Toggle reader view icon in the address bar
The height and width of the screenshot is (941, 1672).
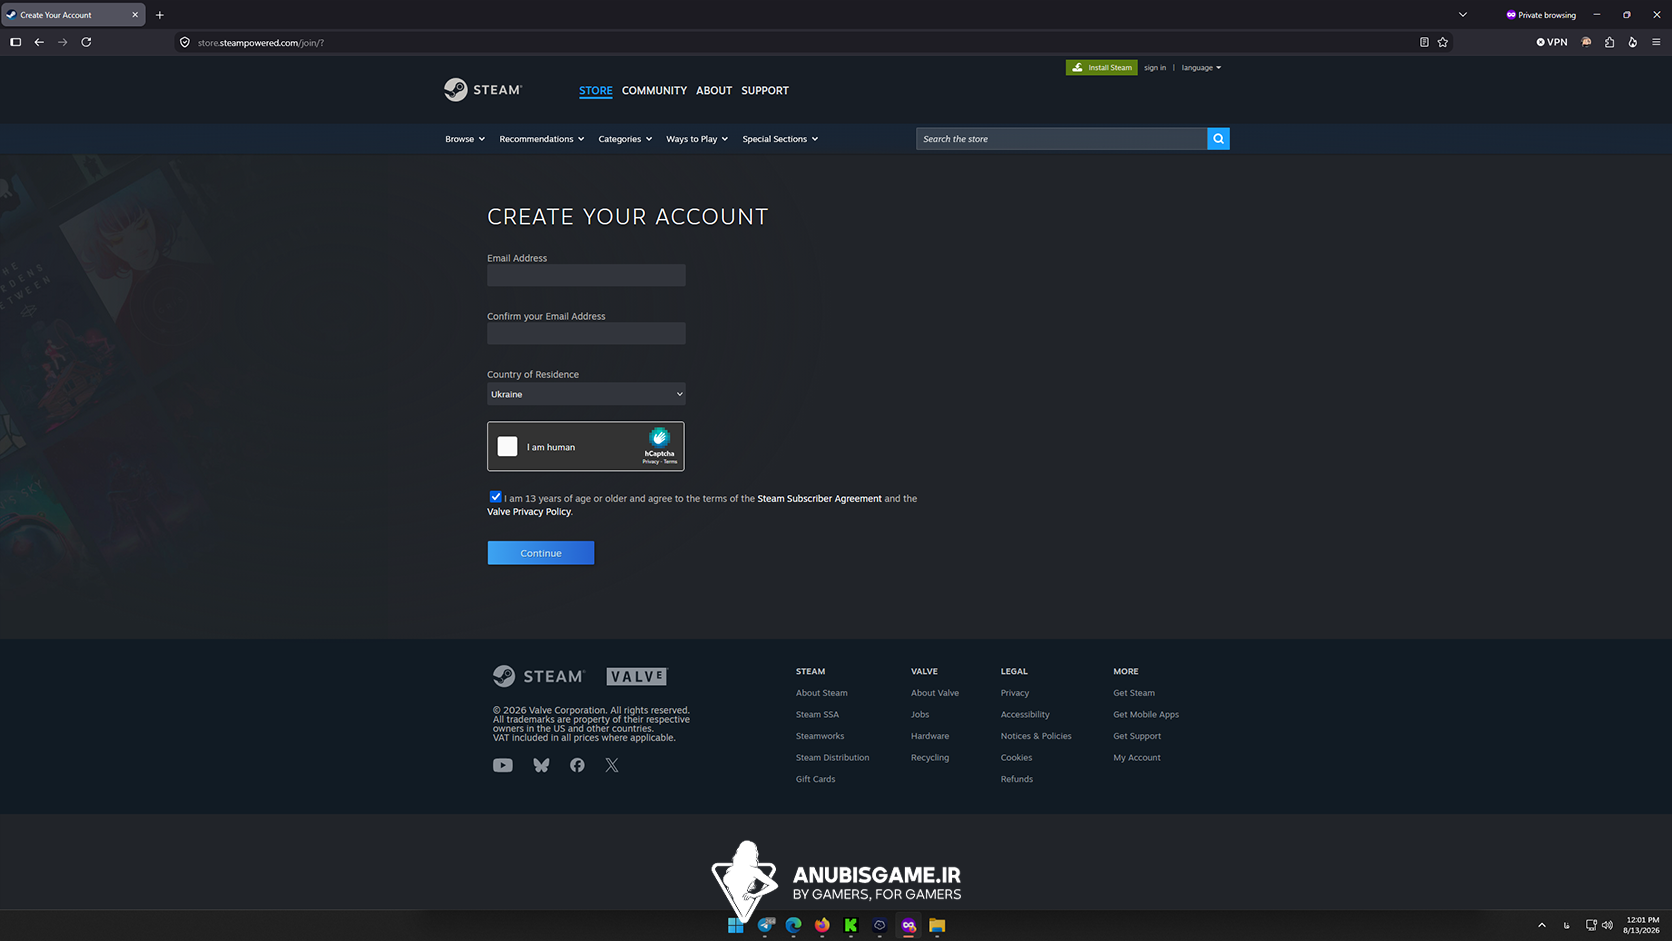(1424, 42)
